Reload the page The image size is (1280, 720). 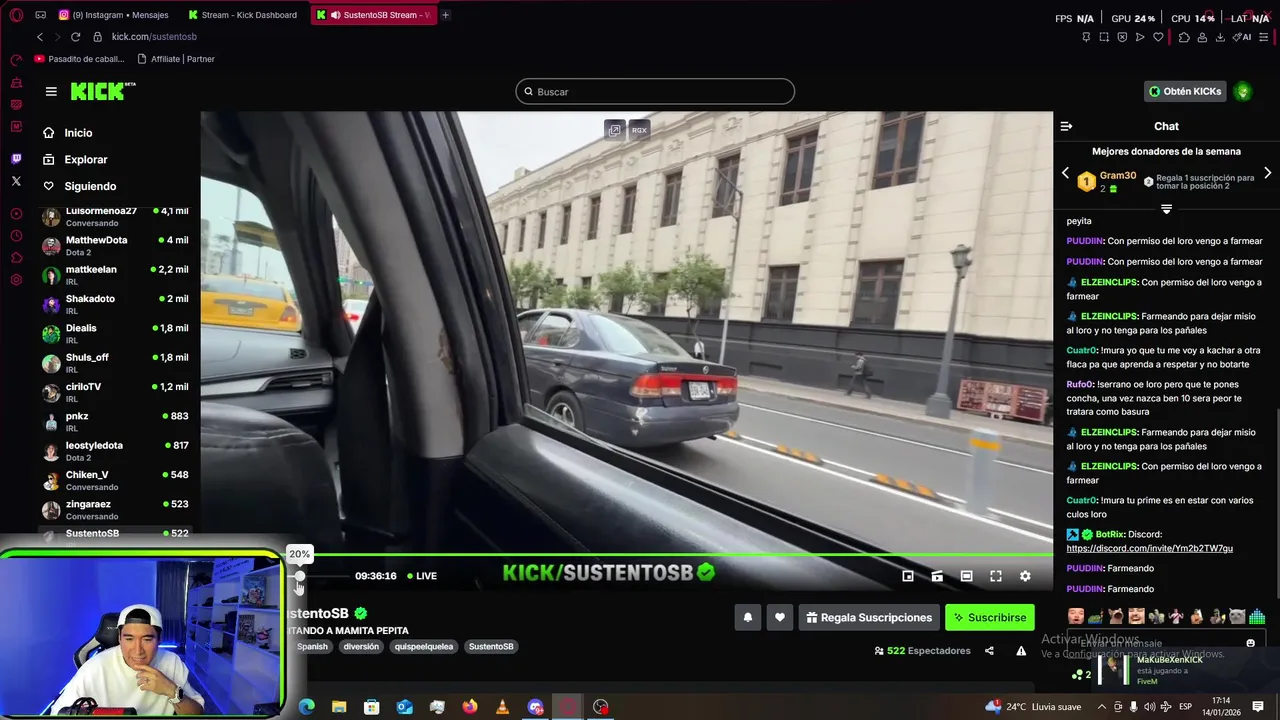[x=75, y=37]
